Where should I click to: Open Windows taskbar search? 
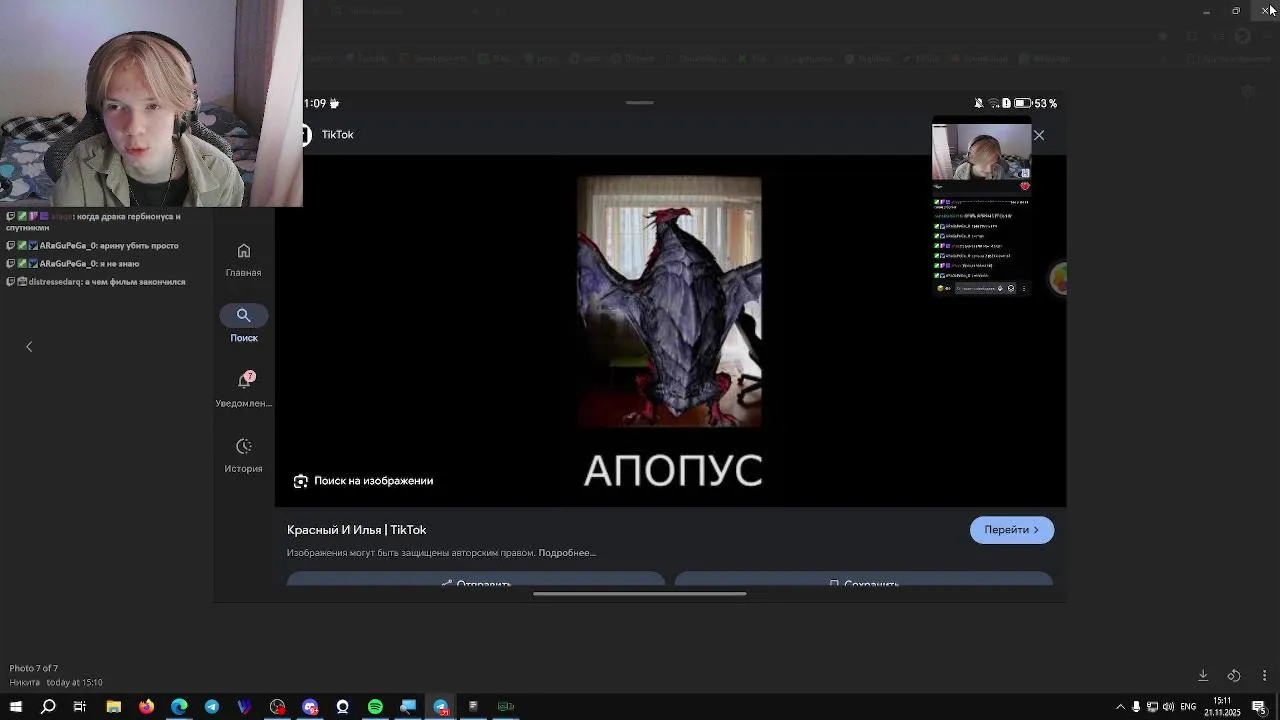click(48, 707)
